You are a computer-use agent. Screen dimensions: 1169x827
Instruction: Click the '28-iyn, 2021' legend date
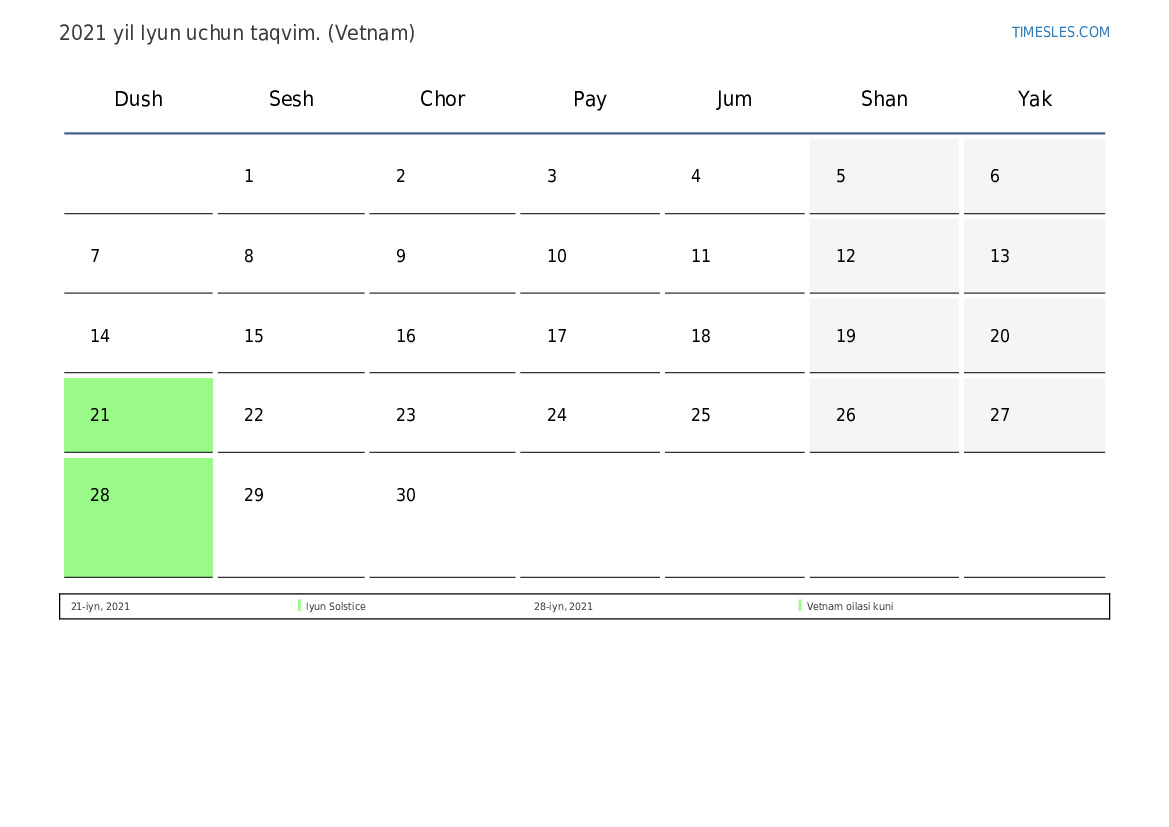tap(563, 606)
